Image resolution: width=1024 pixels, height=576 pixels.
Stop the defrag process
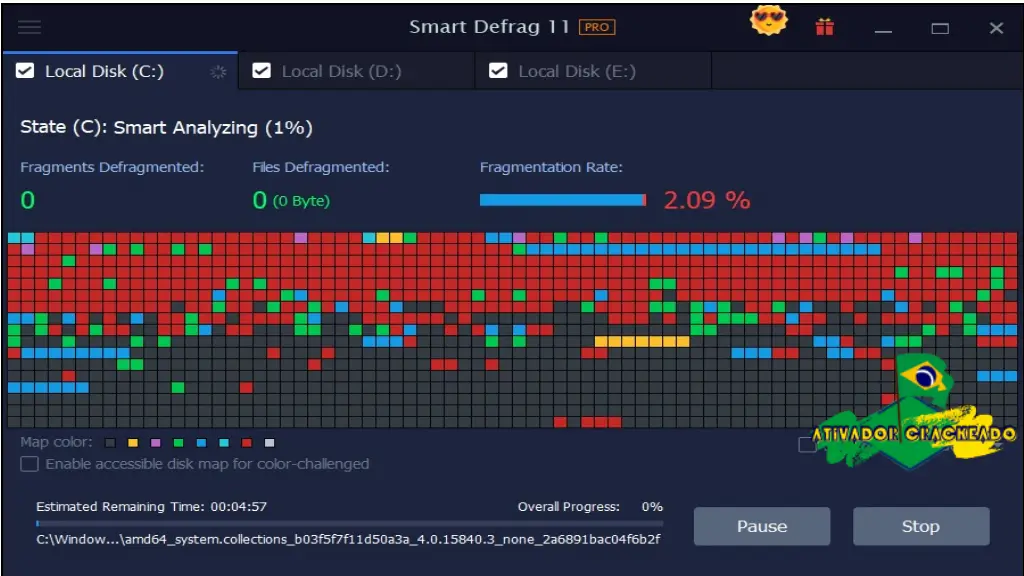[921, 526]
